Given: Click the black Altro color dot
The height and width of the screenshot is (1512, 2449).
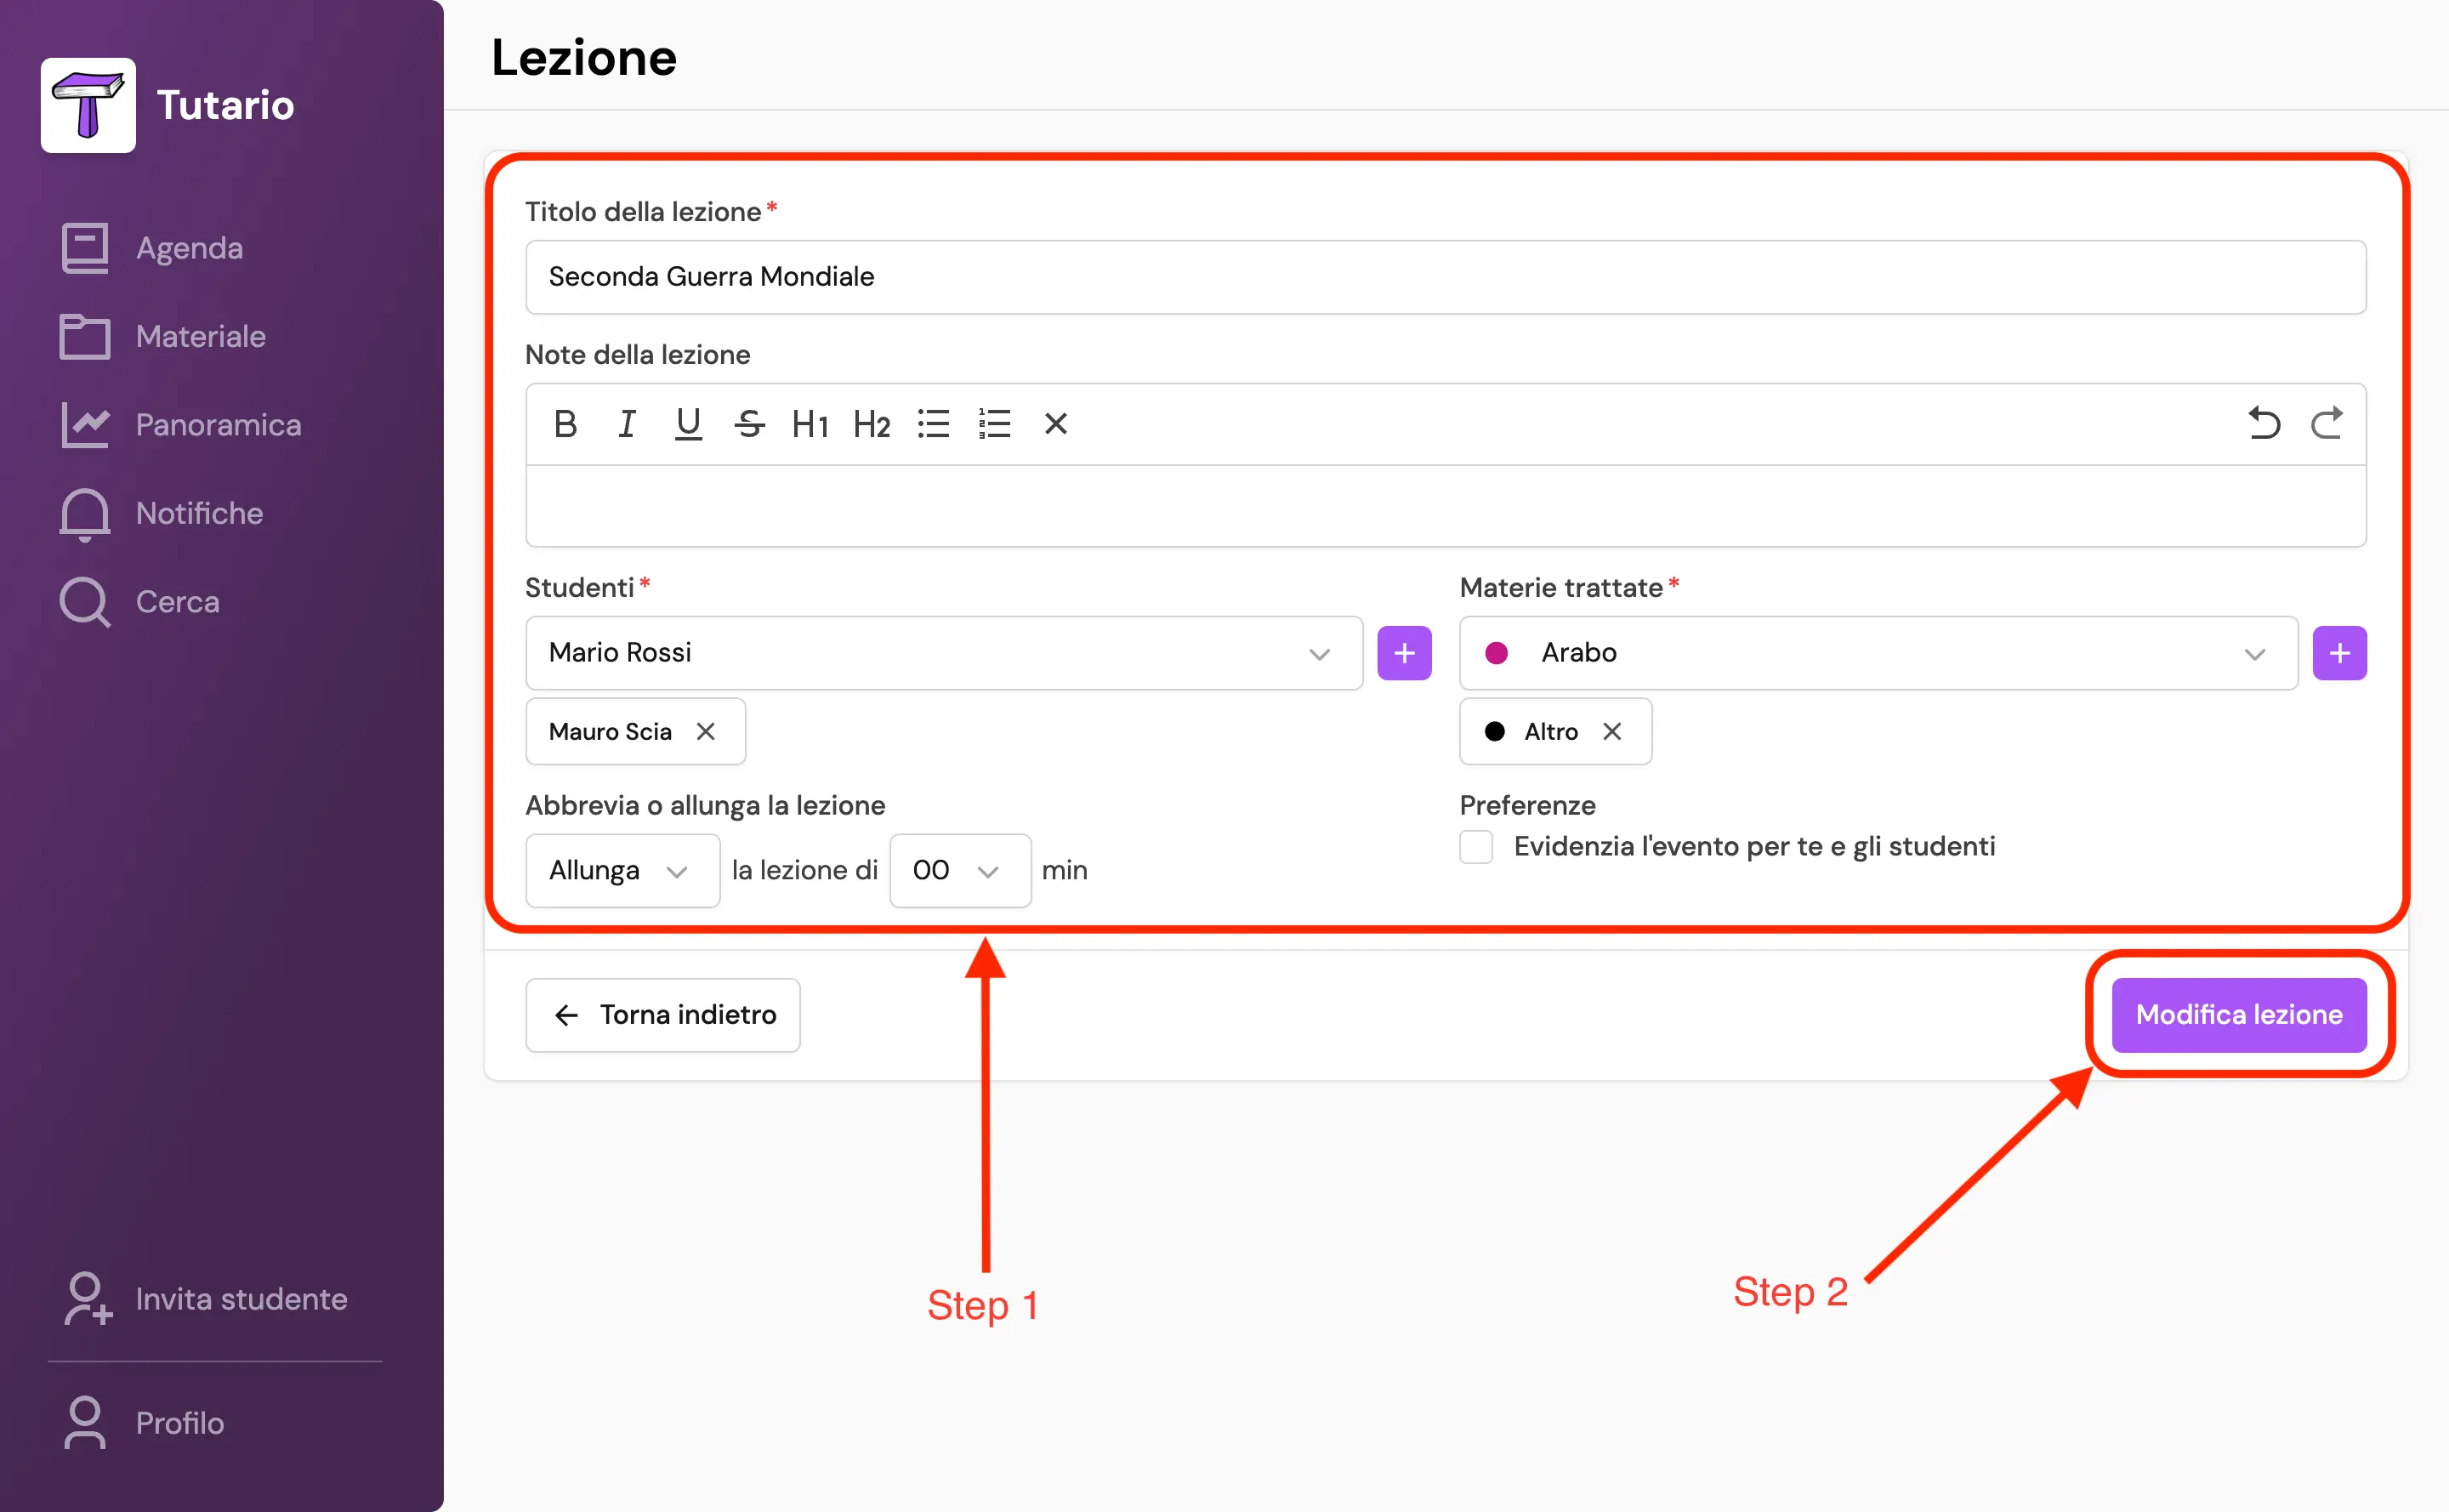Looking at the screenshot, I should 1495,732.
